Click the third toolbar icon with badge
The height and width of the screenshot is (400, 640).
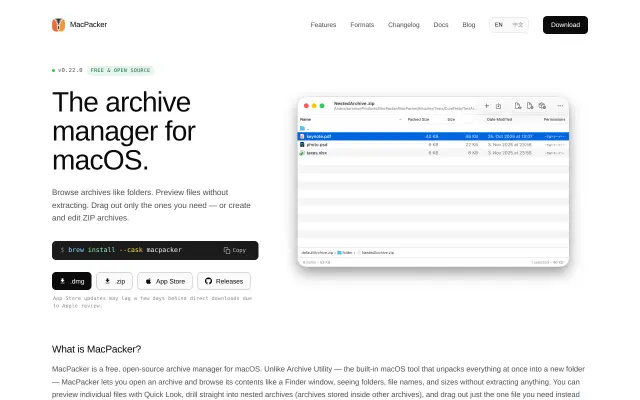click(542, 106)
